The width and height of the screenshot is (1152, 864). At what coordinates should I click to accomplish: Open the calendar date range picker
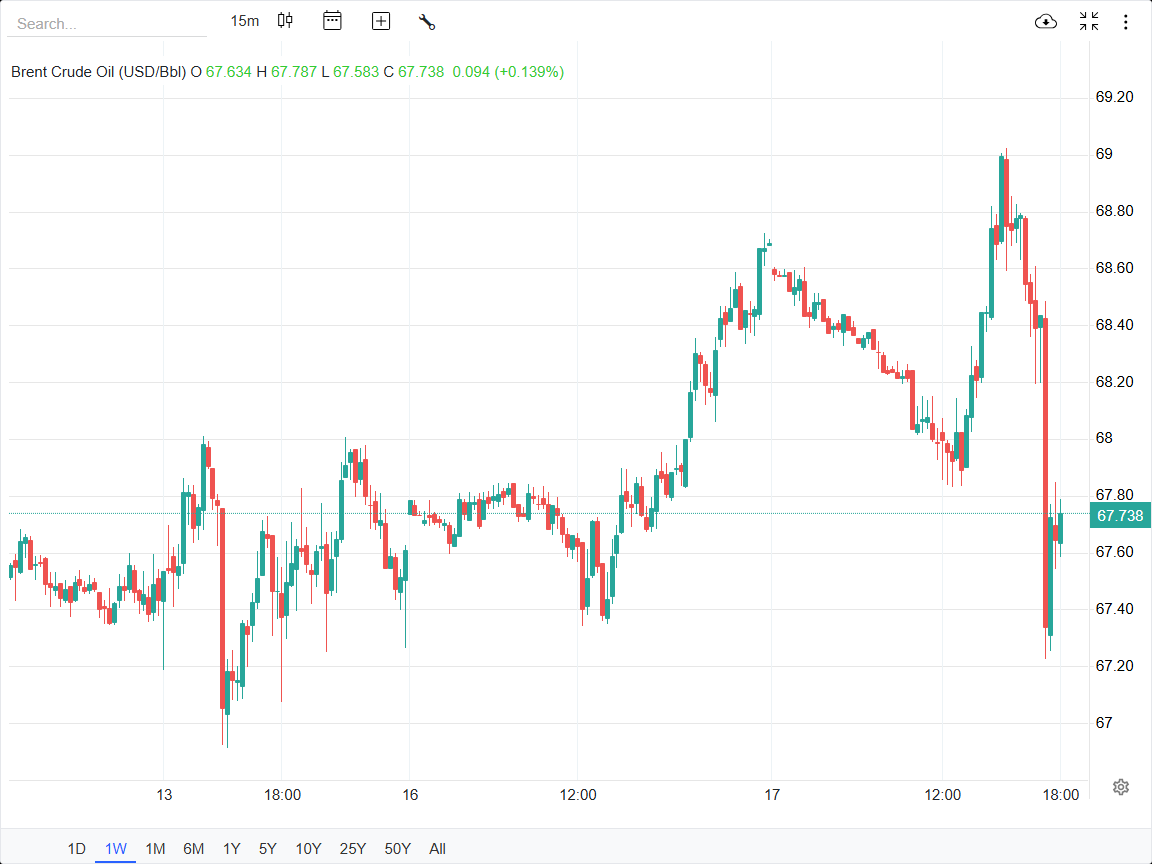(333, 21)
